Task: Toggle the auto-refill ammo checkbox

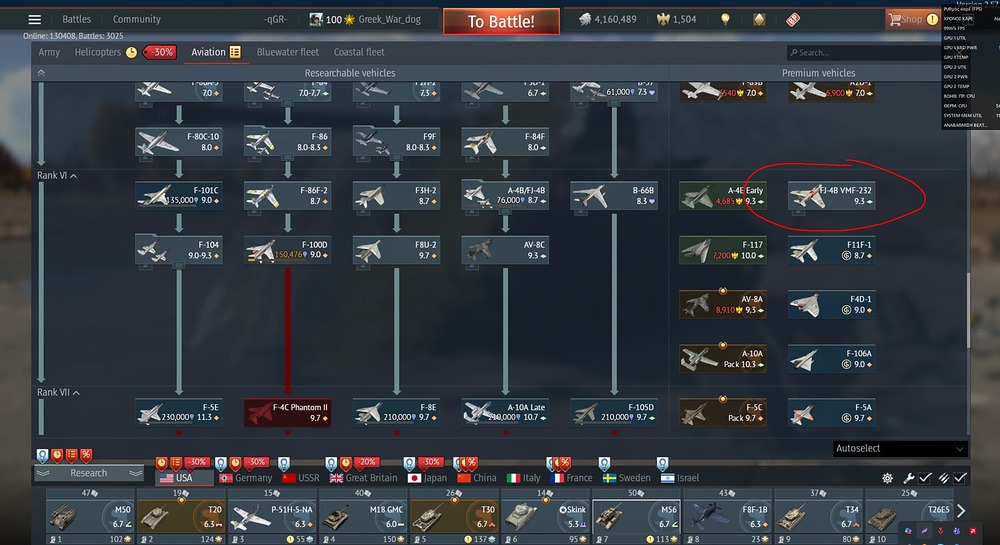Action: pyautogui.click(x=960, y=478)
